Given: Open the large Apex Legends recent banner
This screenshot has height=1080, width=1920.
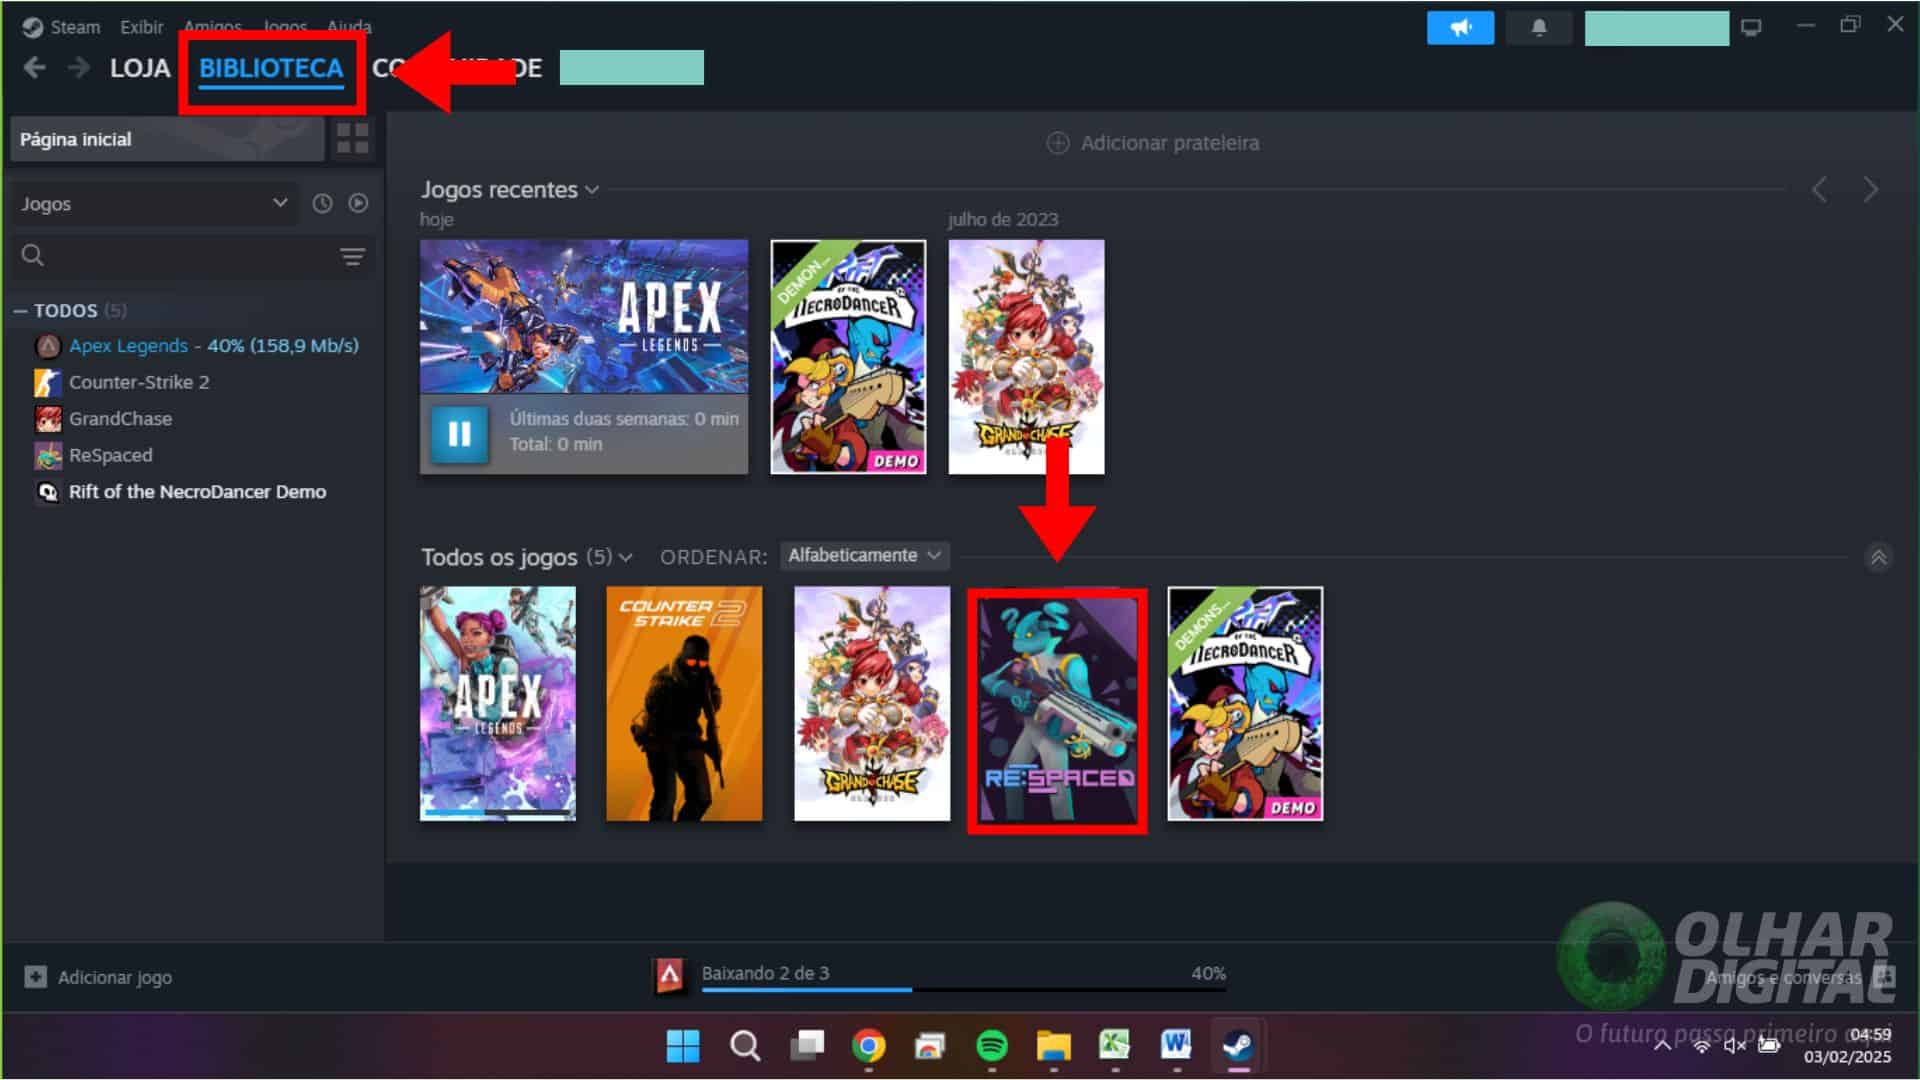Looking at the screenshot, I should point(584,316).
